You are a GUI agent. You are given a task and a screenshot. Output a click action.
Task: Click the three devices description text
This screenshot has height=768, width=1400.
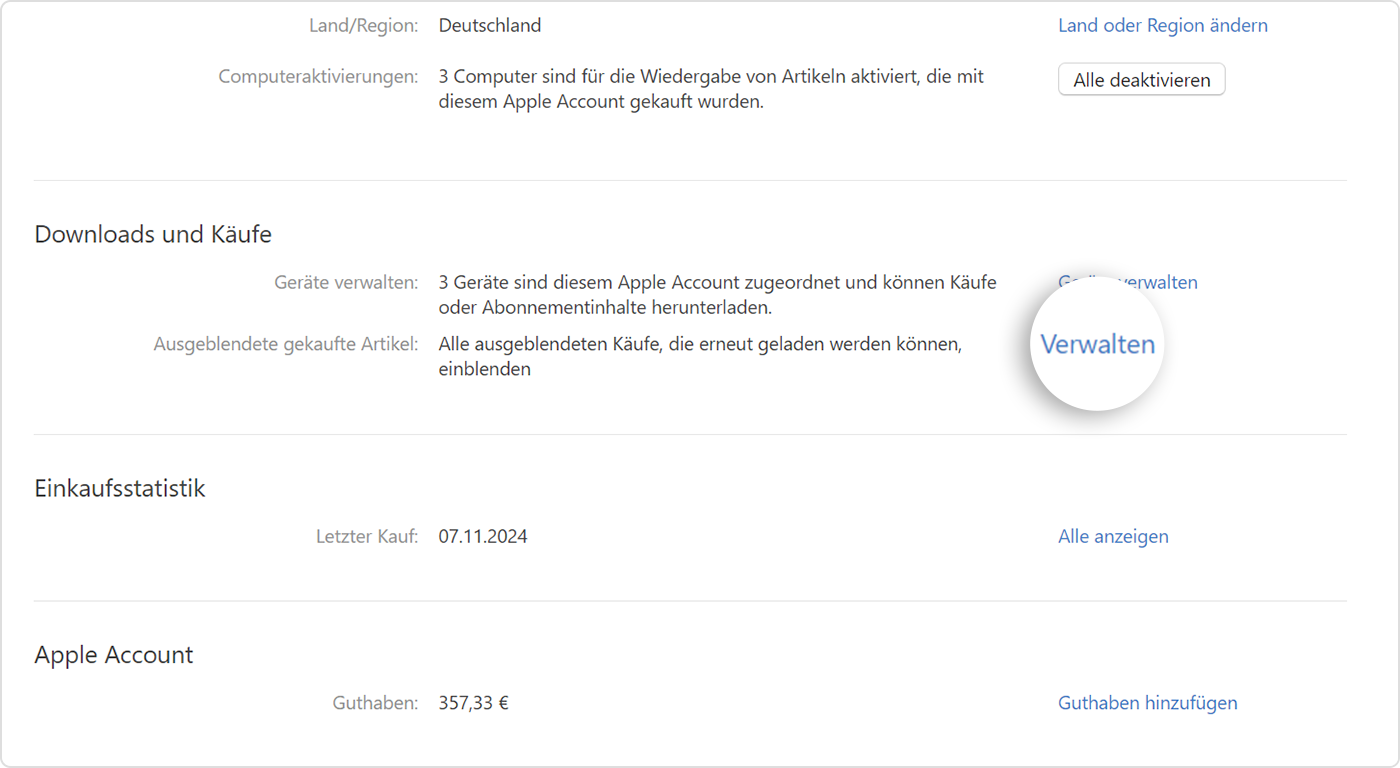tap(716, 294)
